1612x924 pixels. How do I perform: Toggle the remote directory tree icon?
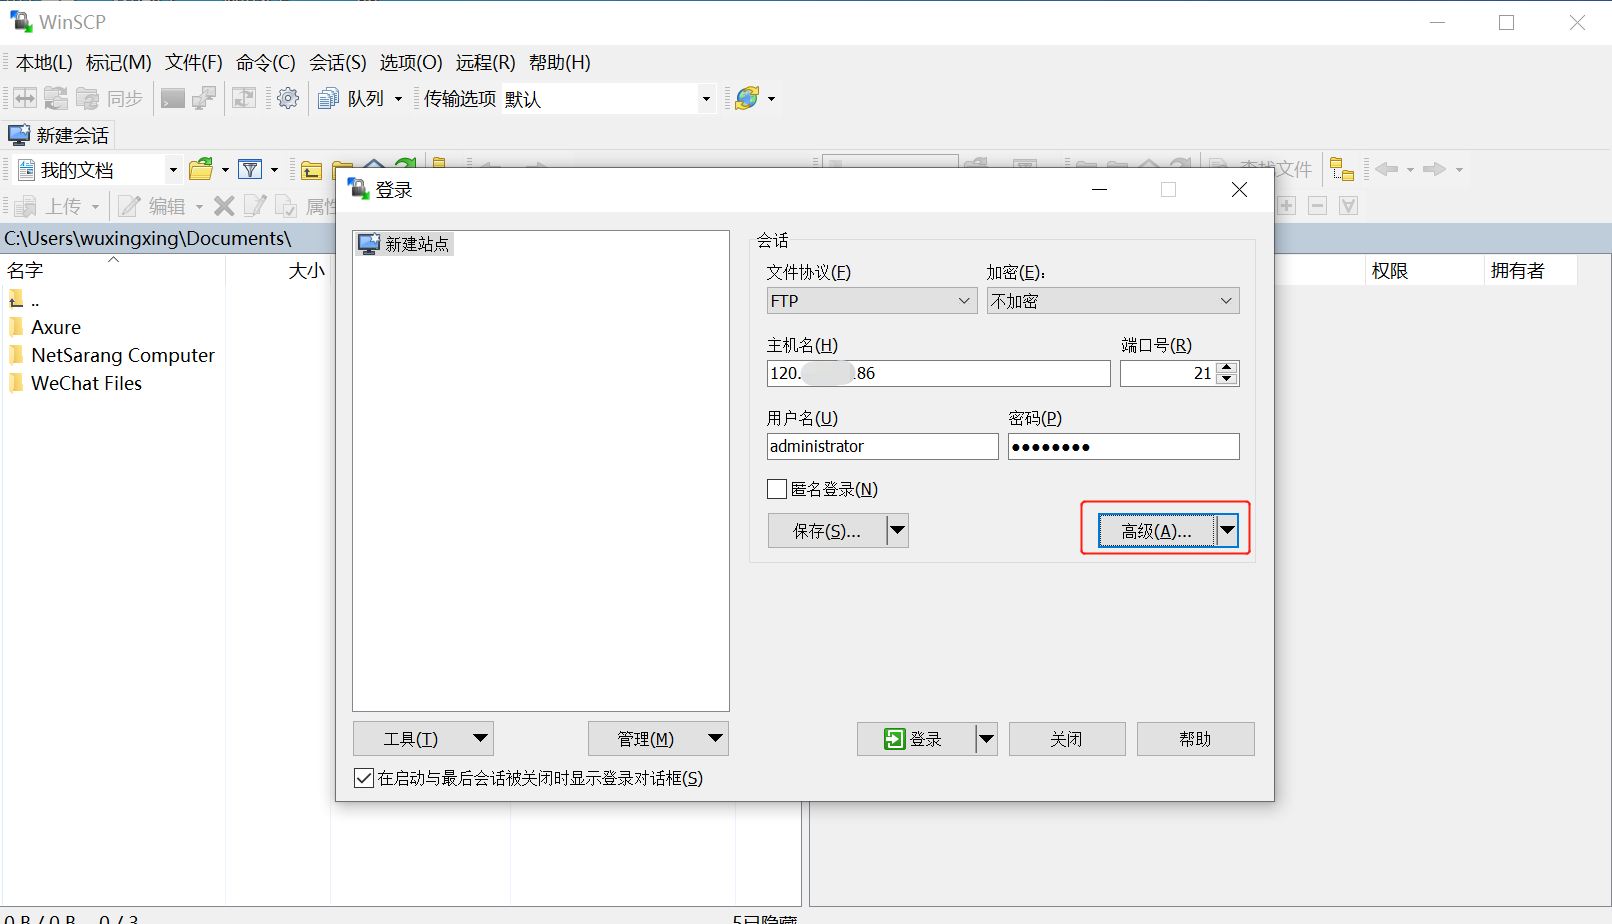(x=1341, y=169)
